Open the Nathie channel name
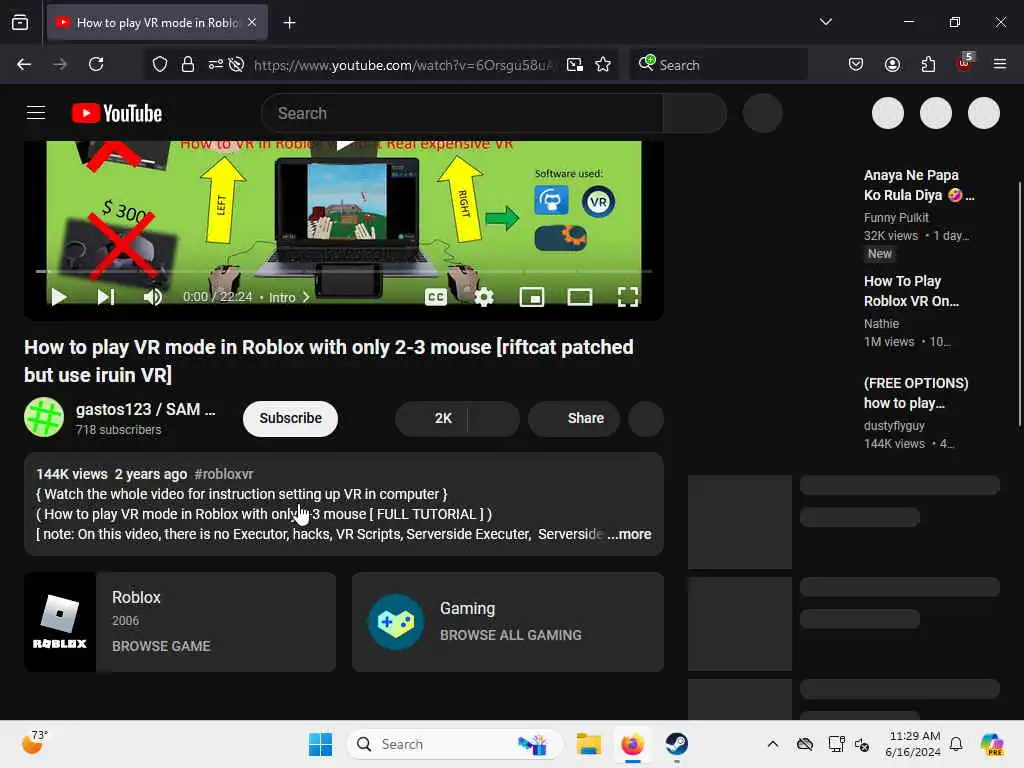1024x768 pixels. pyautogui.click(x=881, y=323)
